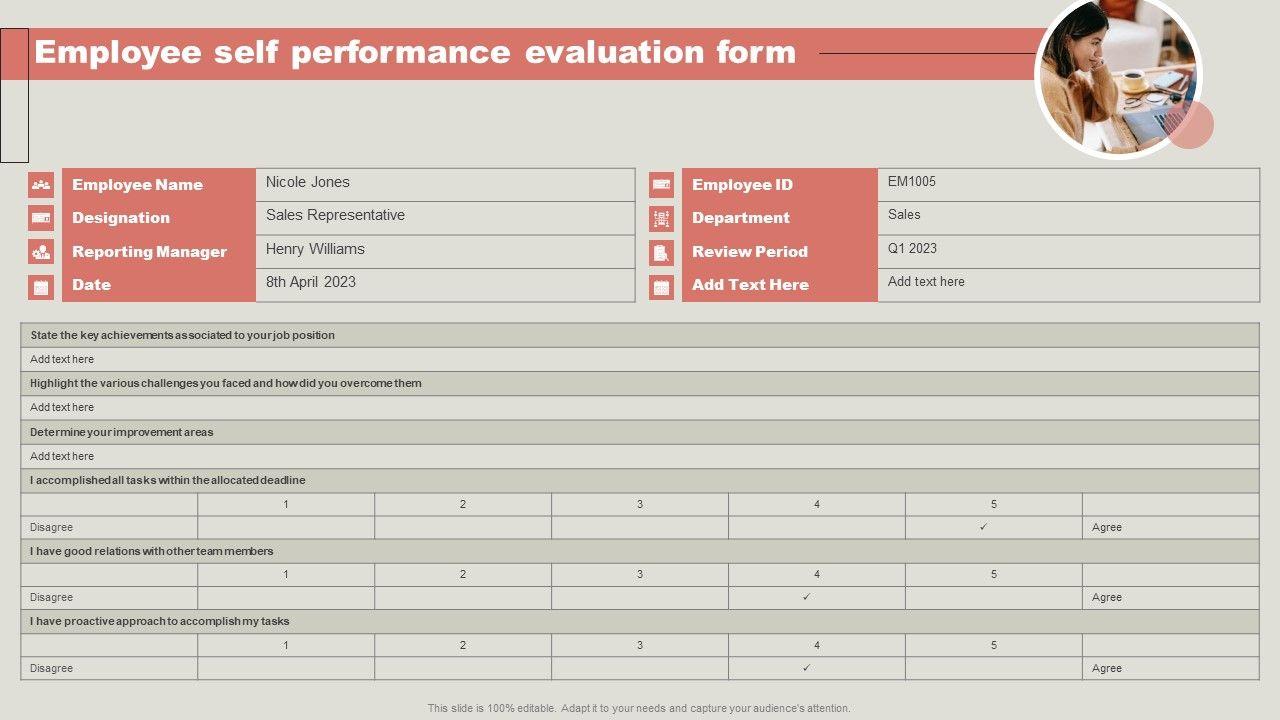Click the '8th April 2023' date value
Screen dimensions: 1280x720
[311, 282]
